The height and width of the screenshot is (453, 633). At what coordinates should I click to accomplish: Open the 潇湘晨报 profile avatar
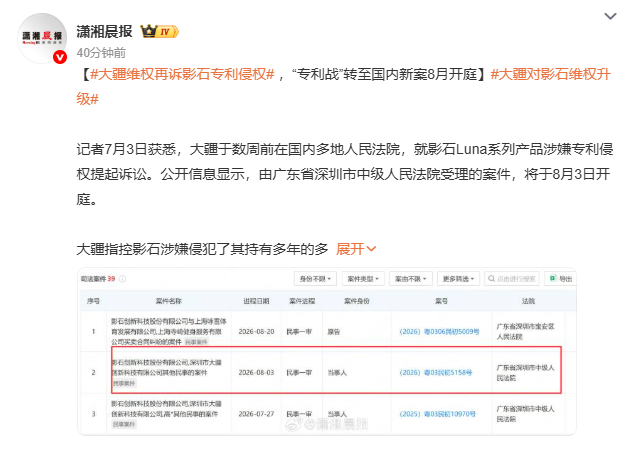42,38
